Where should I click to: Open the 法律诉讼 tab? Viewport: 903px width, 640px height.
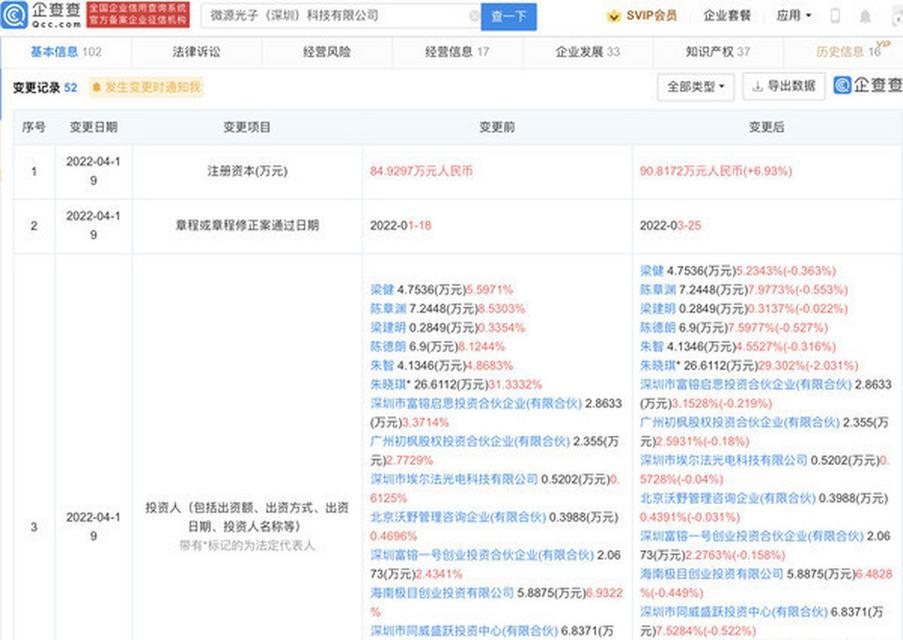pos(196,52)
